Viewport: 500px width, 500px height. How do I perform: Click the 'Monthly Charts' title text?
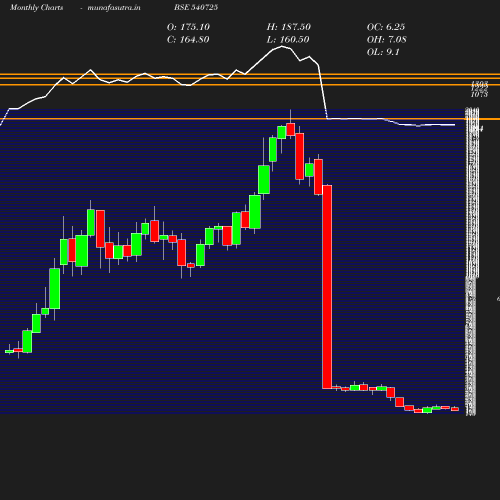(x=37, y=8)
